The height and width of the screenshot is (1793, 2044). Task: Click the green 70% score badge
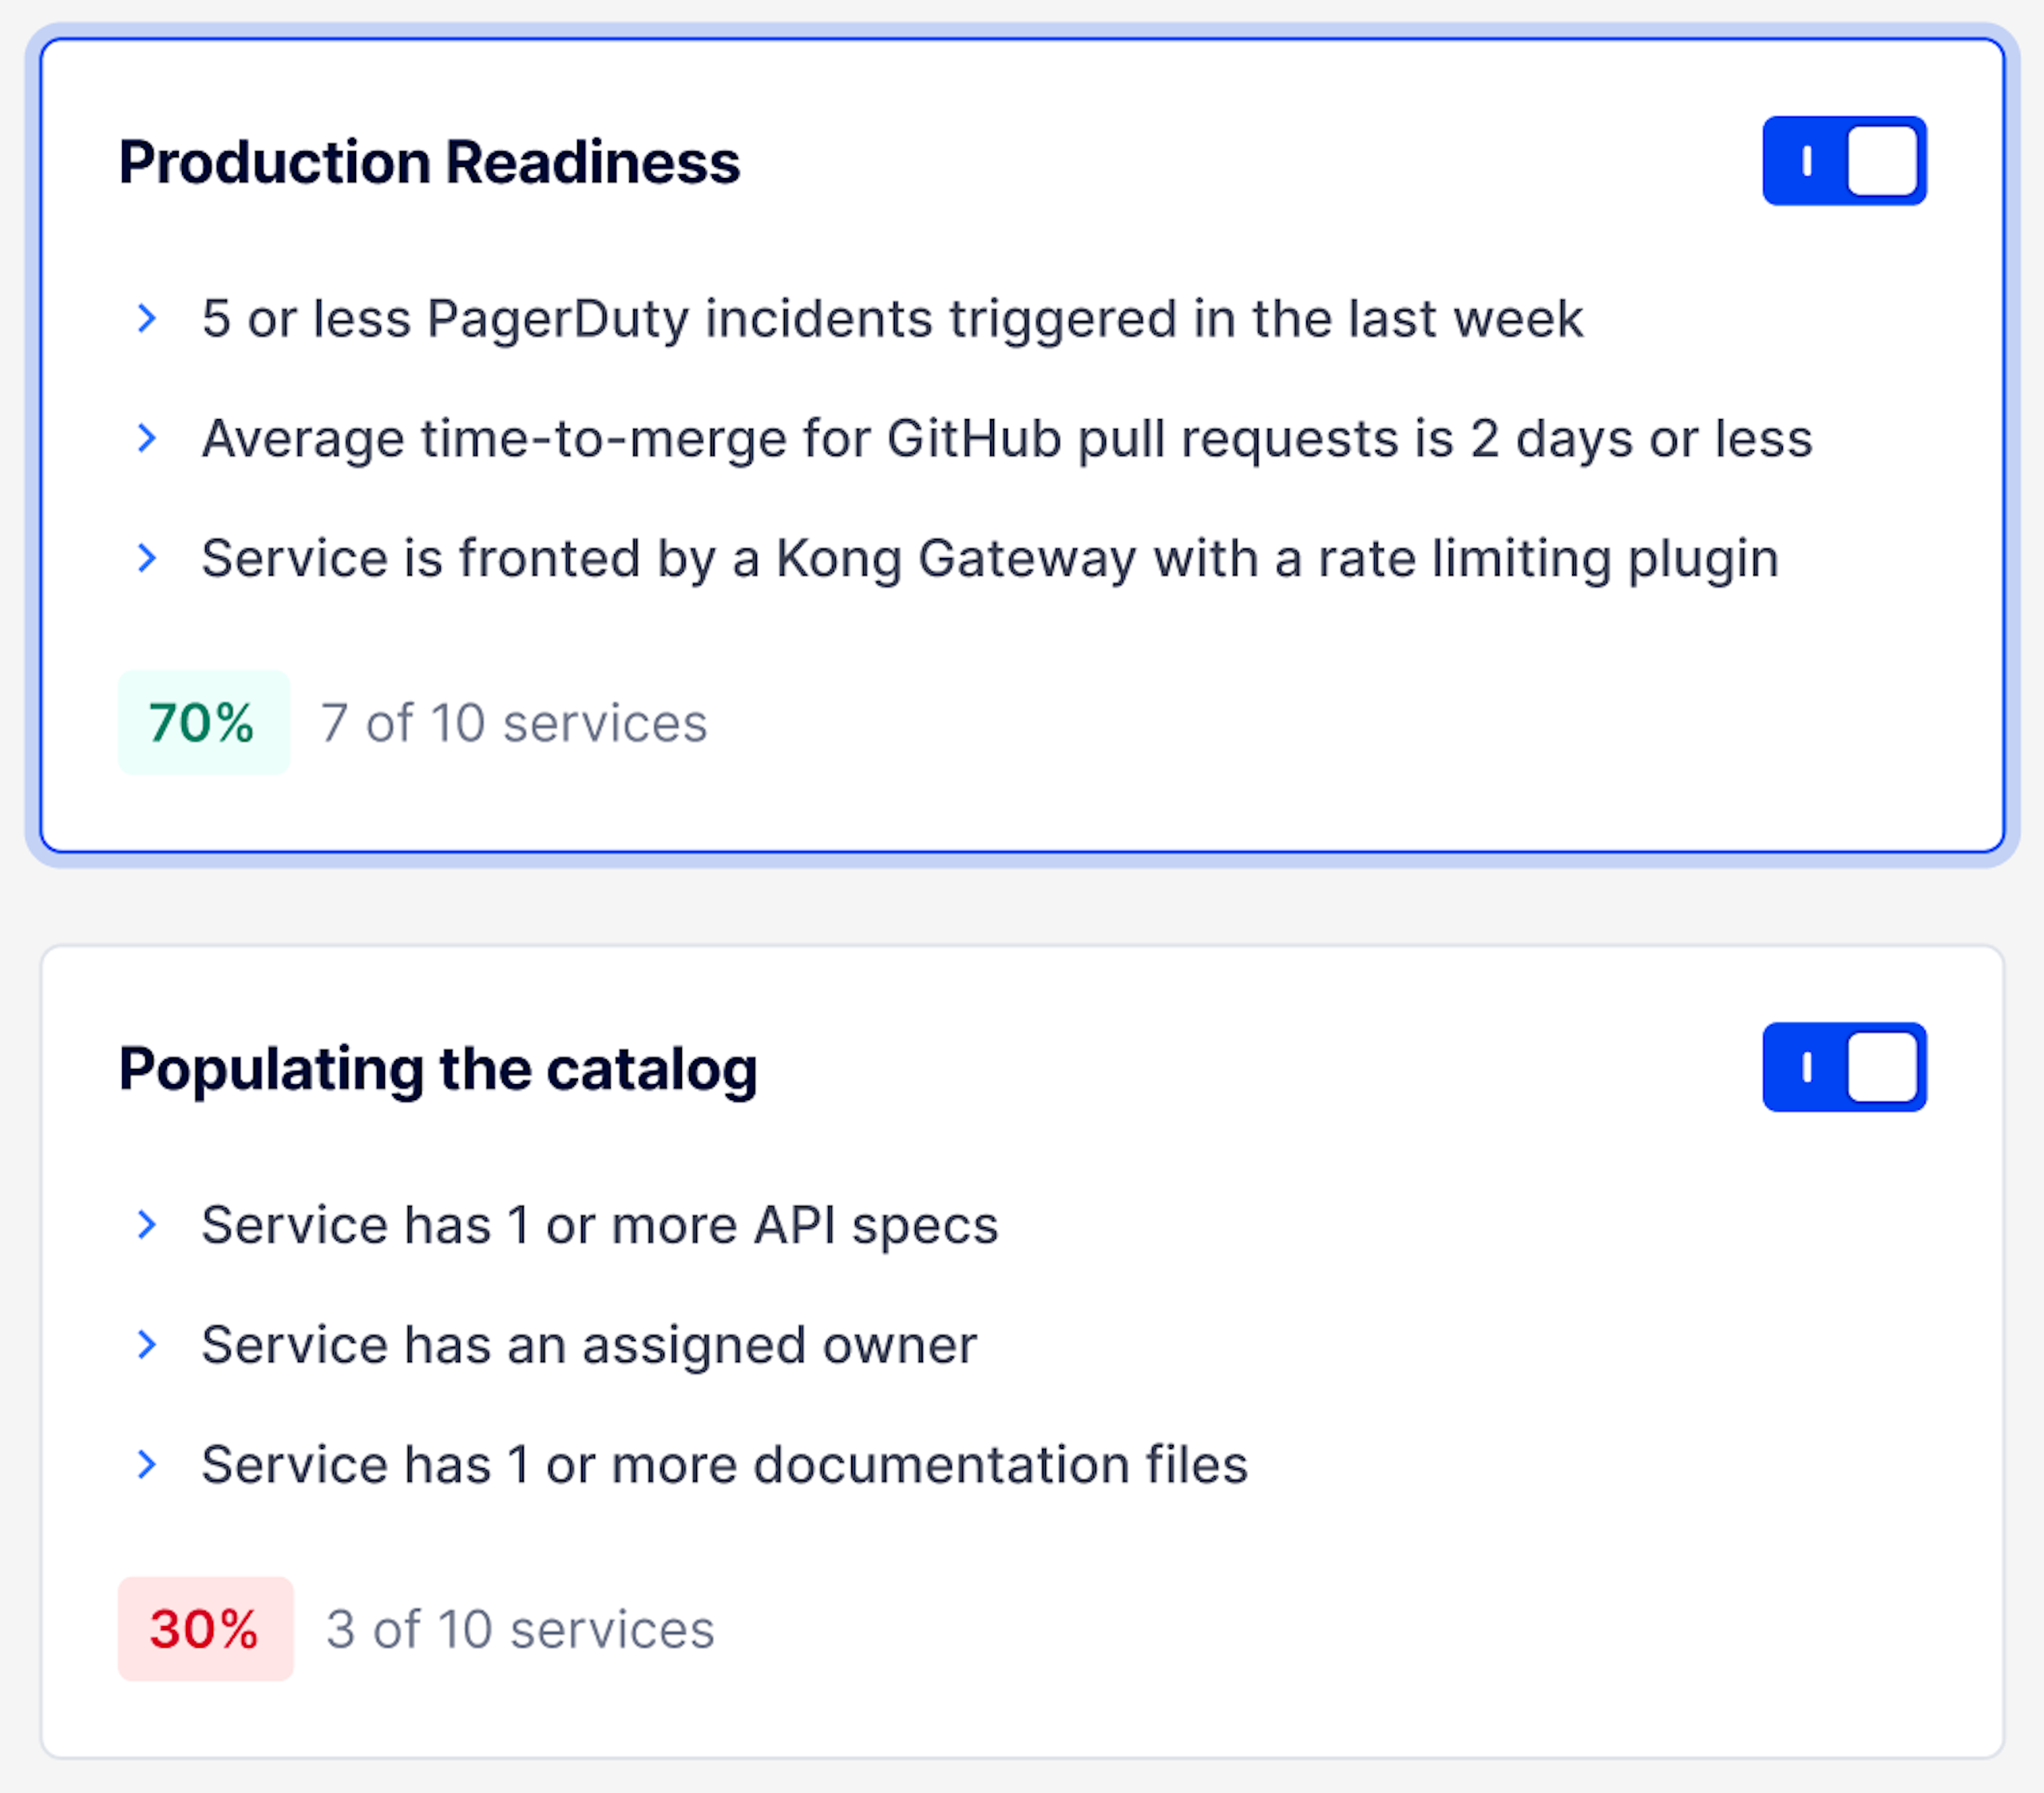click(x=203, y=723)
